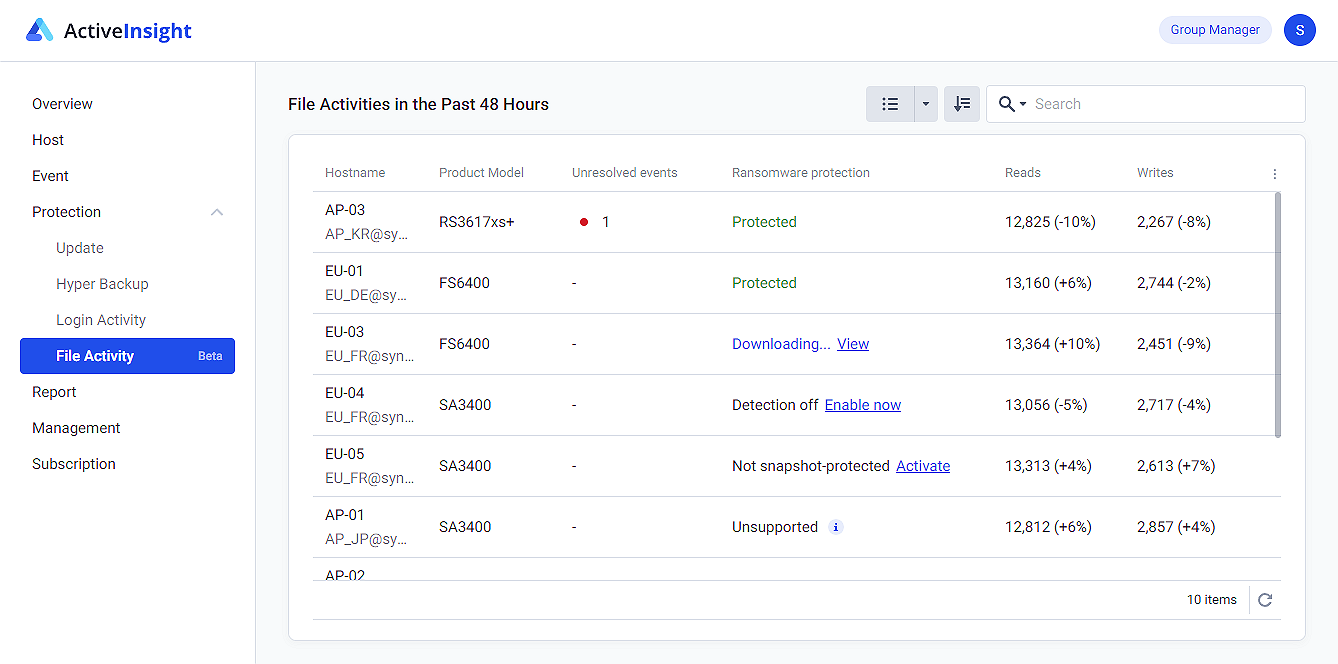Open the Subscription page
This screenshot has height=664, width=1338.
[74, 464]
